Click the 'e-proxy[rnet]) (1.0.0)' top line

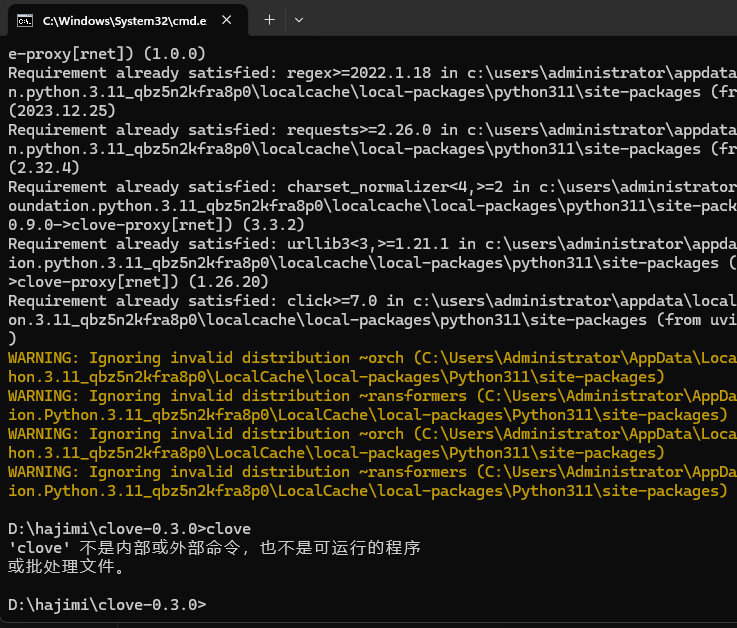[106, 54]
